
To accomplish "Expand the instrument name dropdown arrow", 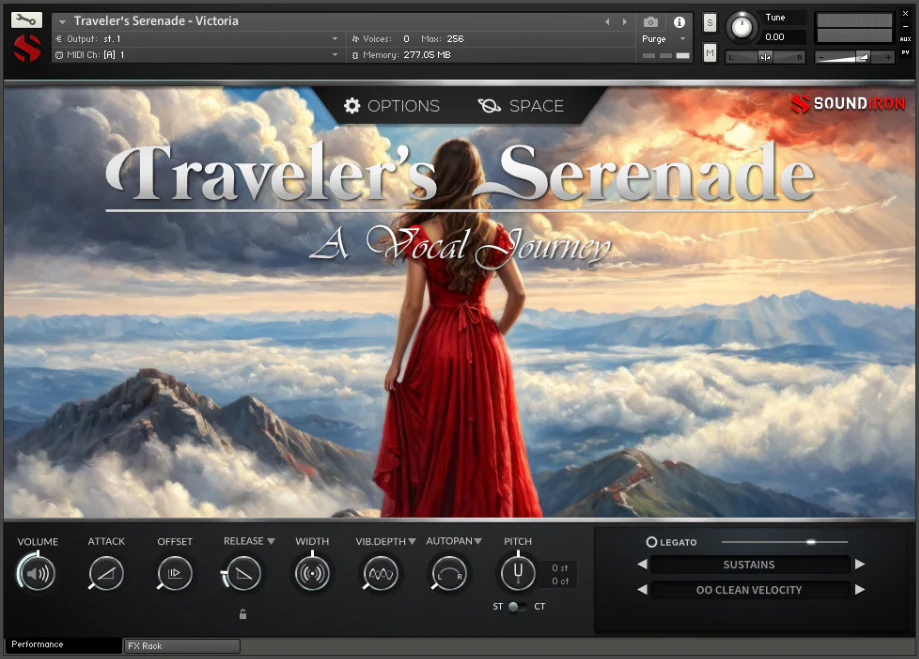I will point(62,22).
